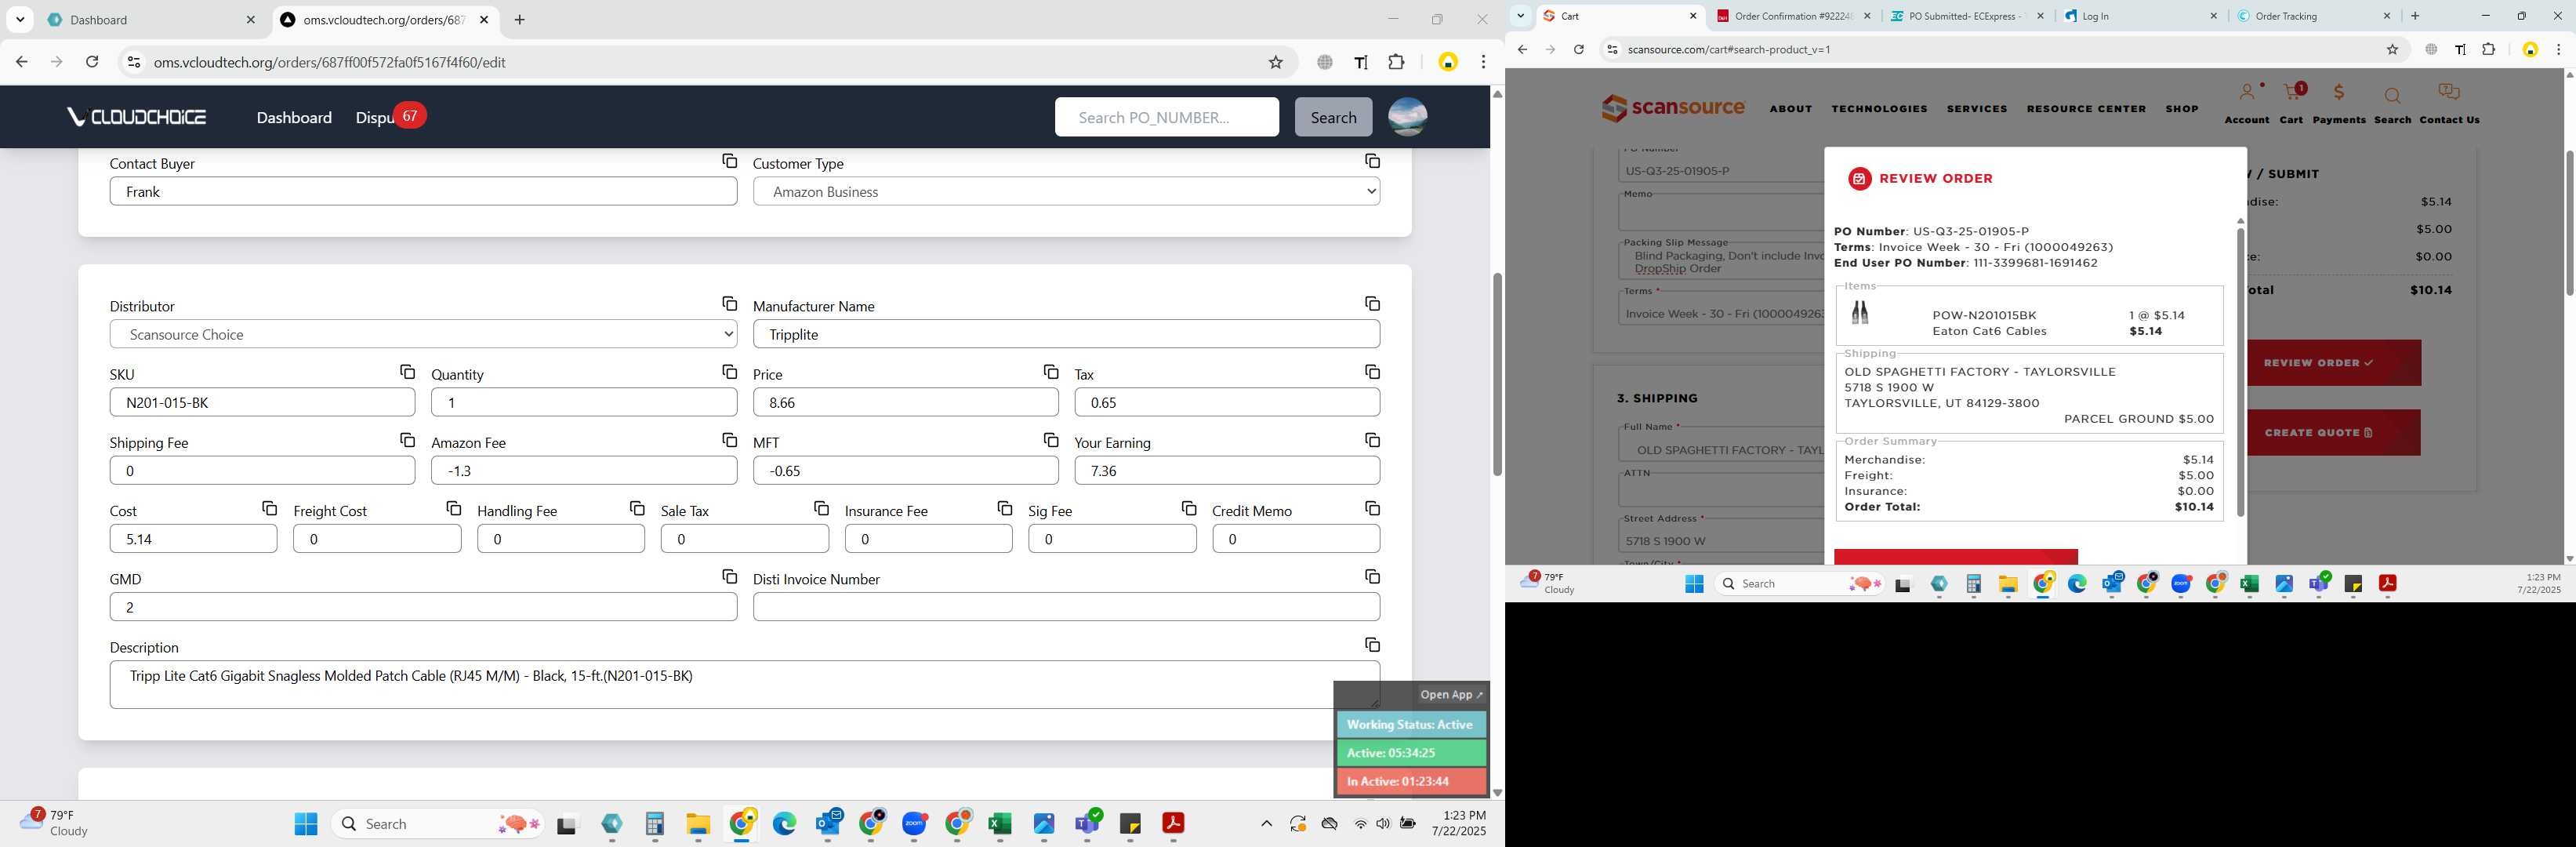
Task: Click the Open App button
Action: tap(1451, 695)
